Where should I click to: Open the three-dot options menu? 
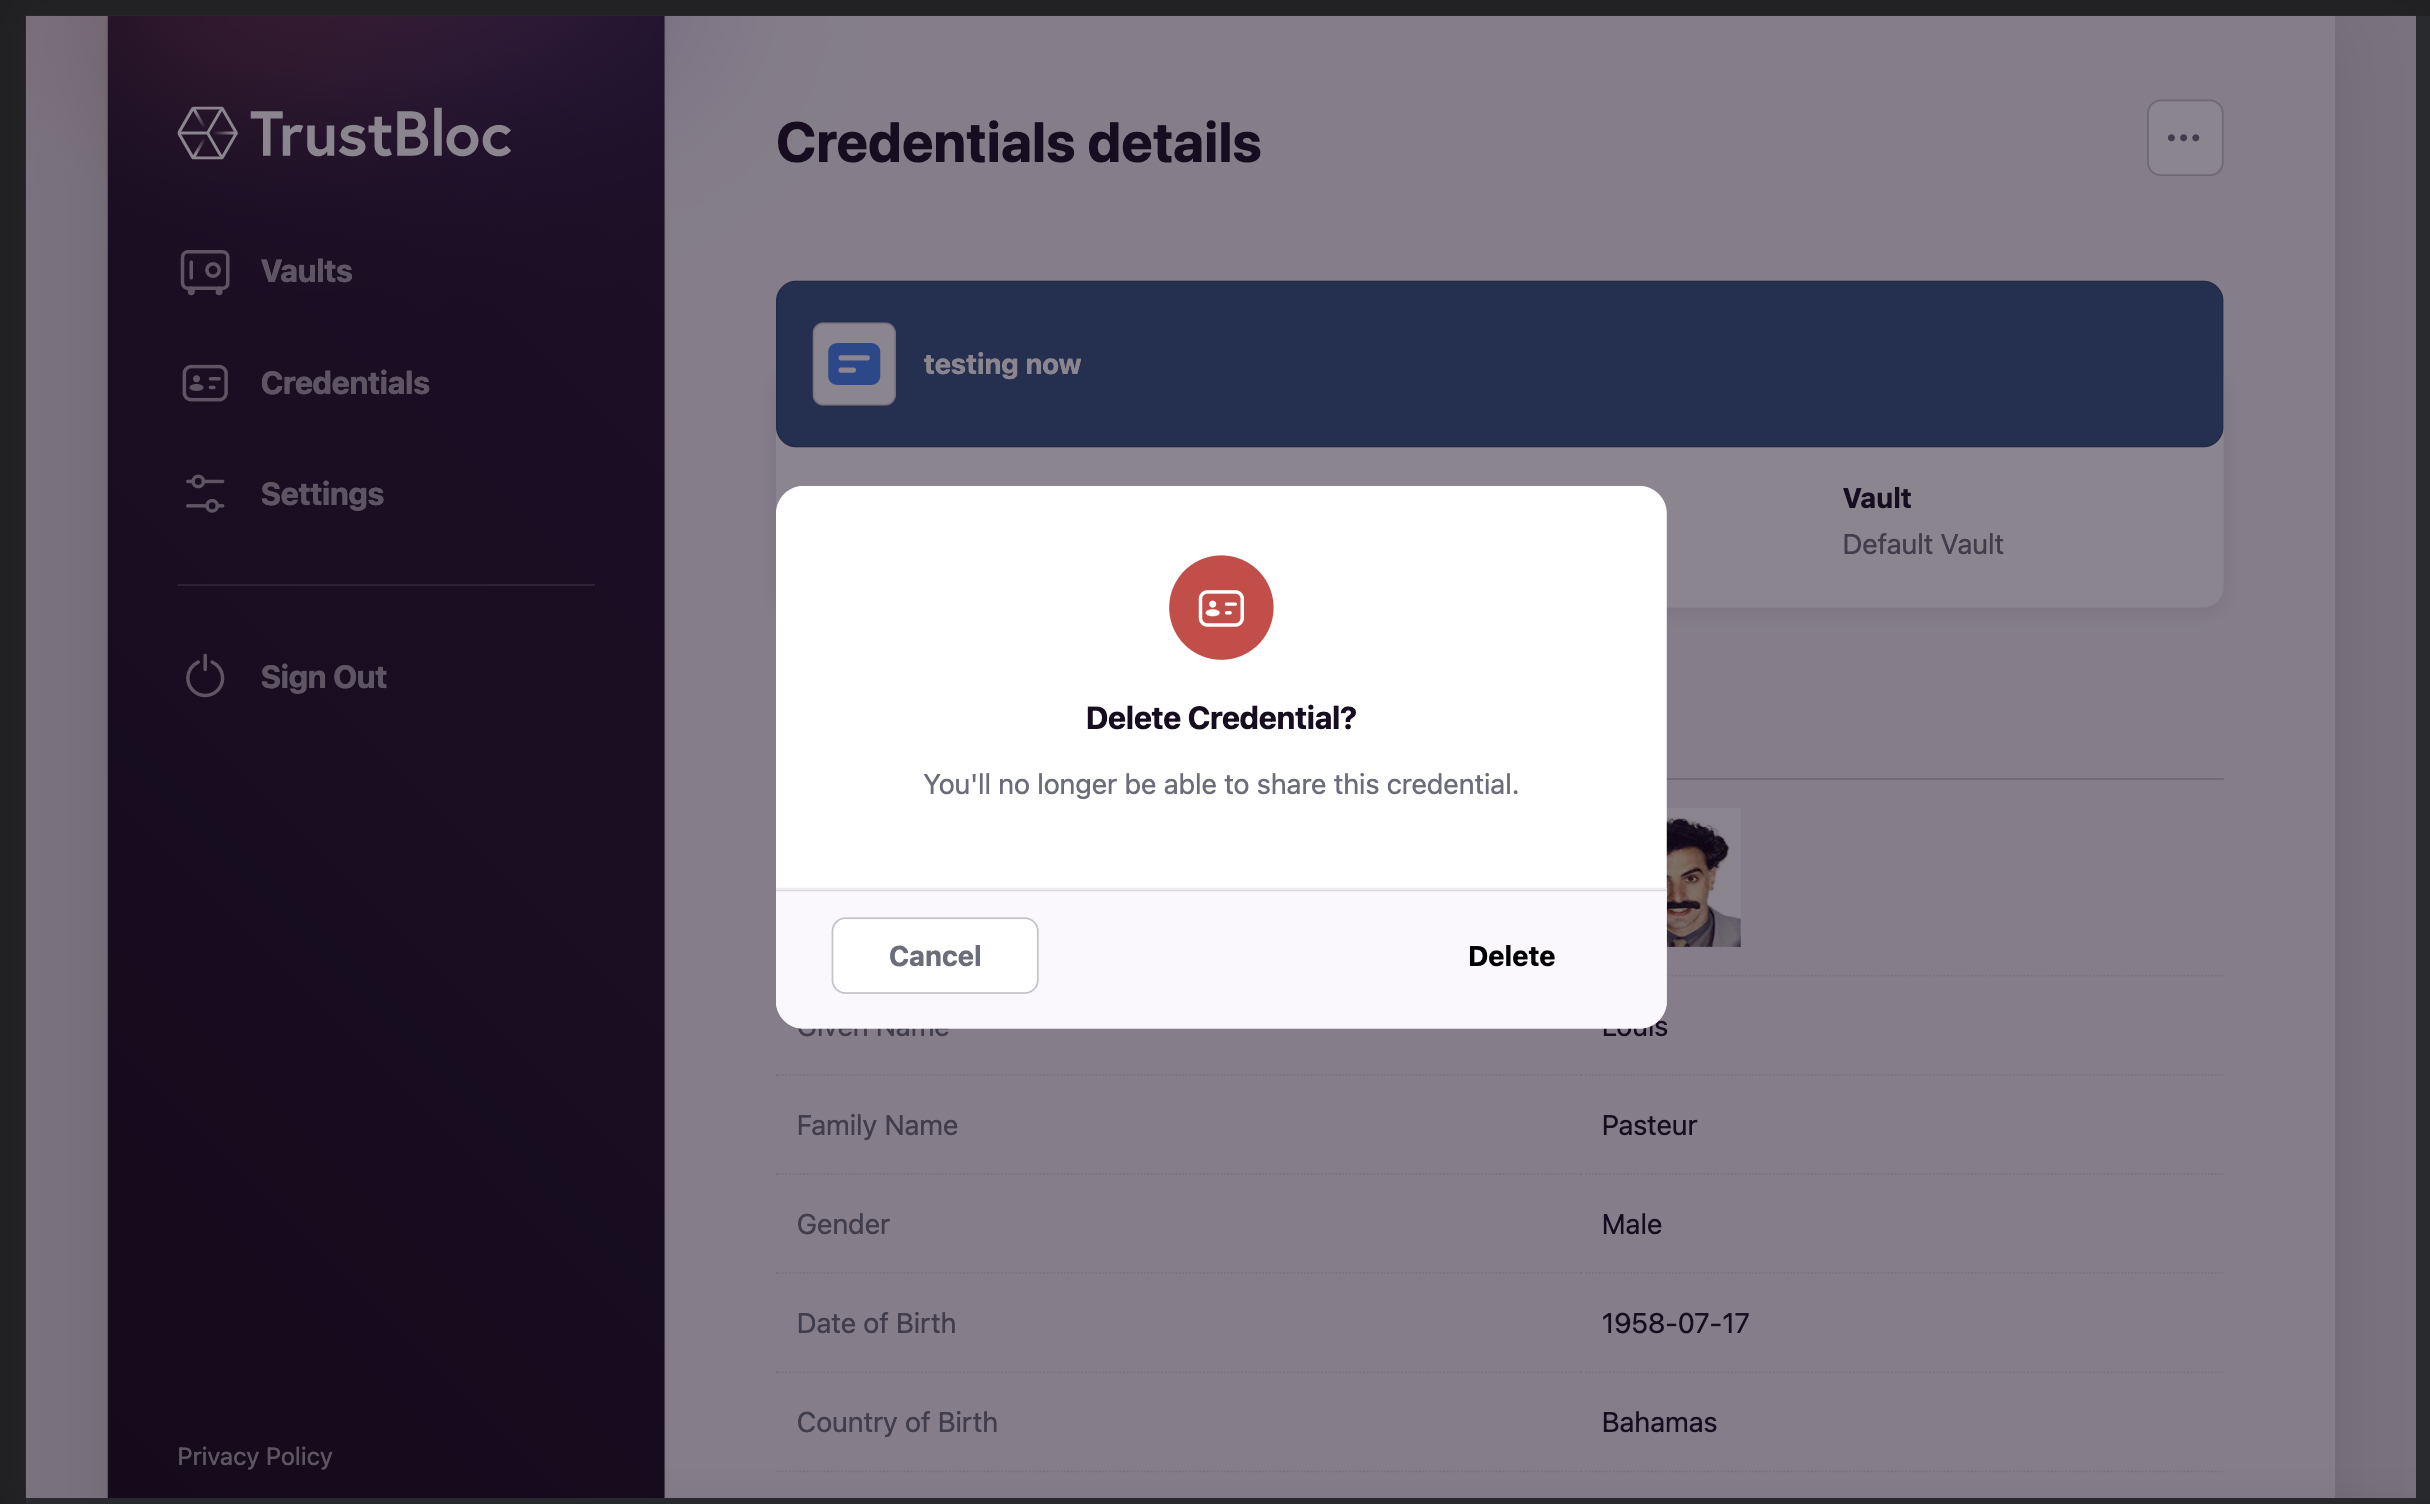click(x=2184, y=137)
